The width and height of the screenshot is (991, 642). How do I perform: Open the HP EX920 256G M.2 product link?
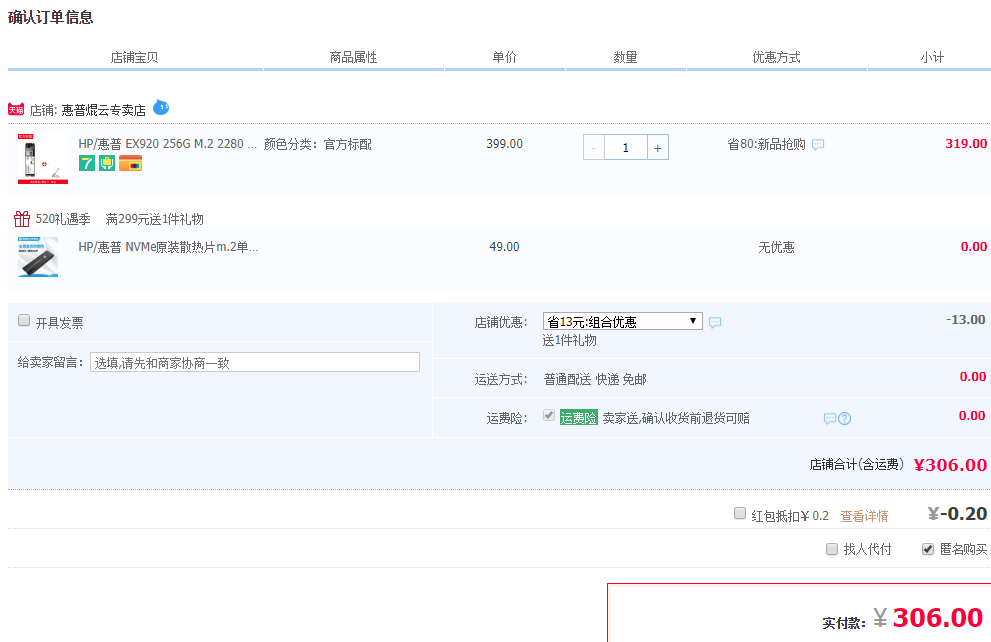coord(167,144)
